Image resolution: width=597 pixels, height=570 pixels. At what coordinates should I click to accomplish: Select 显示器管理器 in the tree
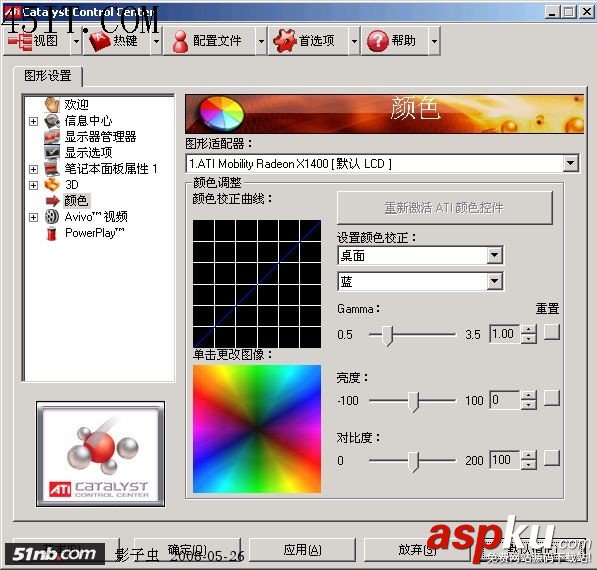point(101,136)
